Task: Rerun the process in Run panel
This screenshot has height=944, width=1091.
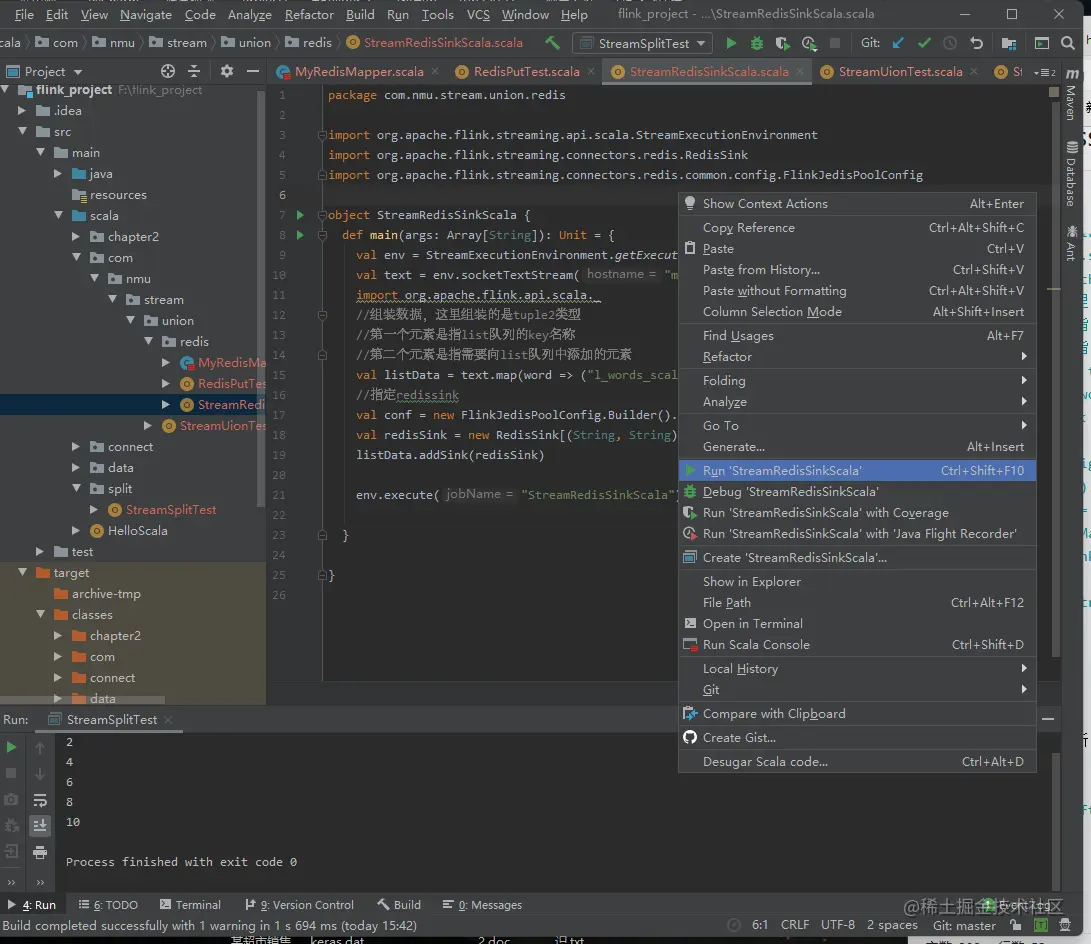Action: click(x=11, y=747)
